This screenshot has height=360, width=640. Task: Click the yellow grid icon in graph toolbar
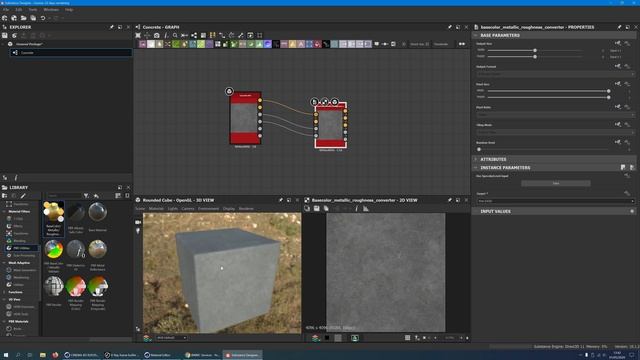(212, 36)
